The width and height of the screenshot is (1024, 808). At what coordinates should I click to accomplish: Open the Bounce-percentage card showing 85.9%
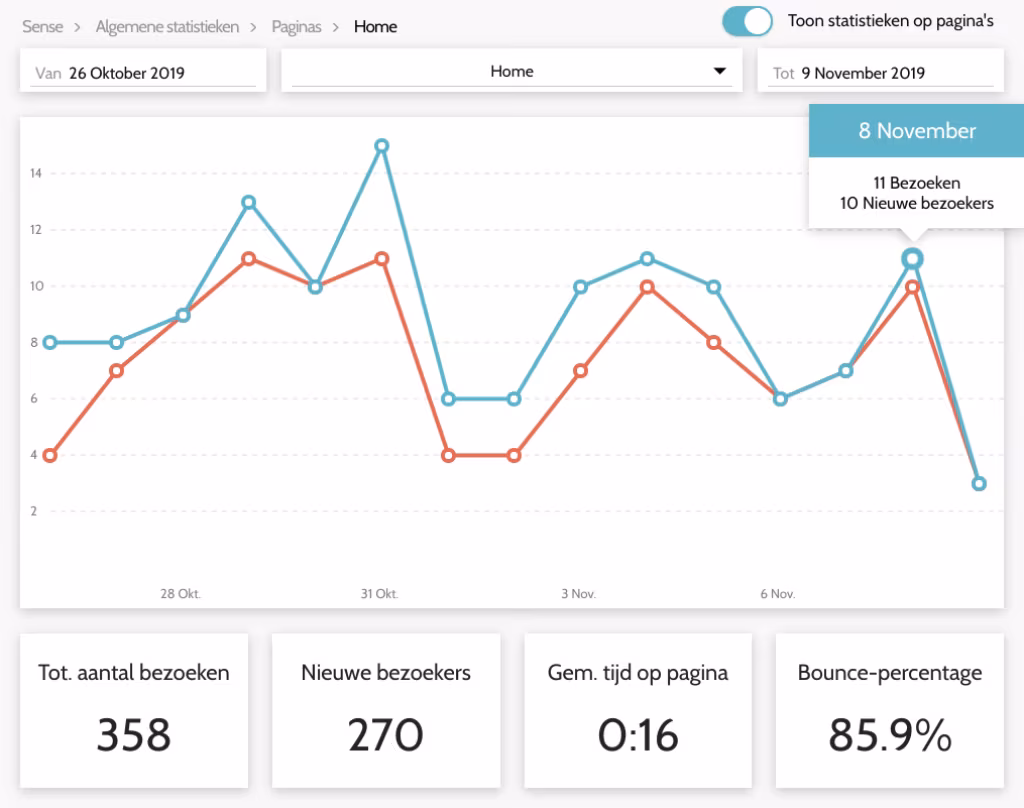click(x=889, y=710)
